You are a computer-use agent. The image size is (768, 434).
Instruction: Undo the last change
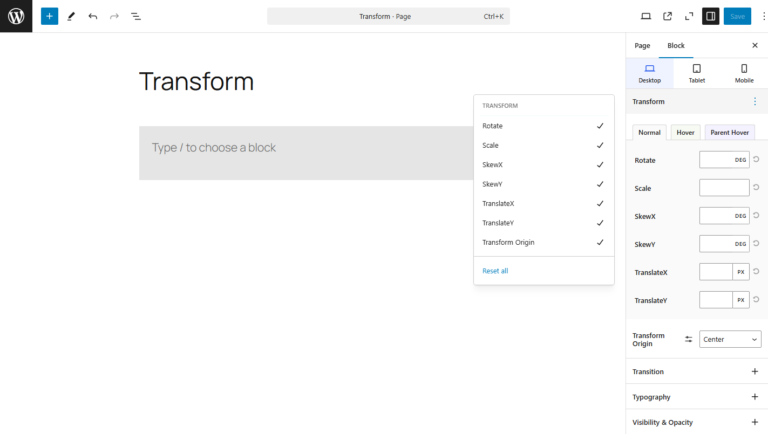pos(93,16)
